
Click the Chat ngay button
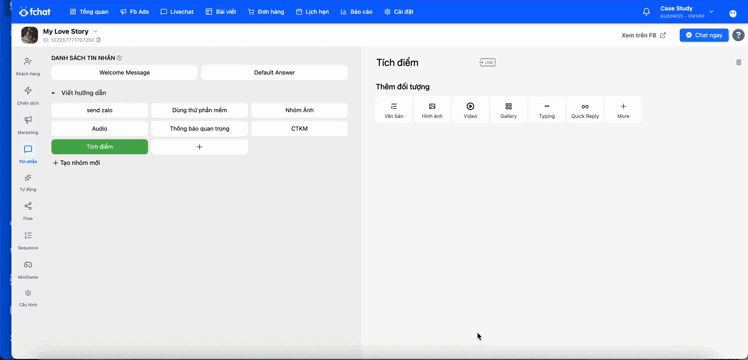[x=704, y=35]
